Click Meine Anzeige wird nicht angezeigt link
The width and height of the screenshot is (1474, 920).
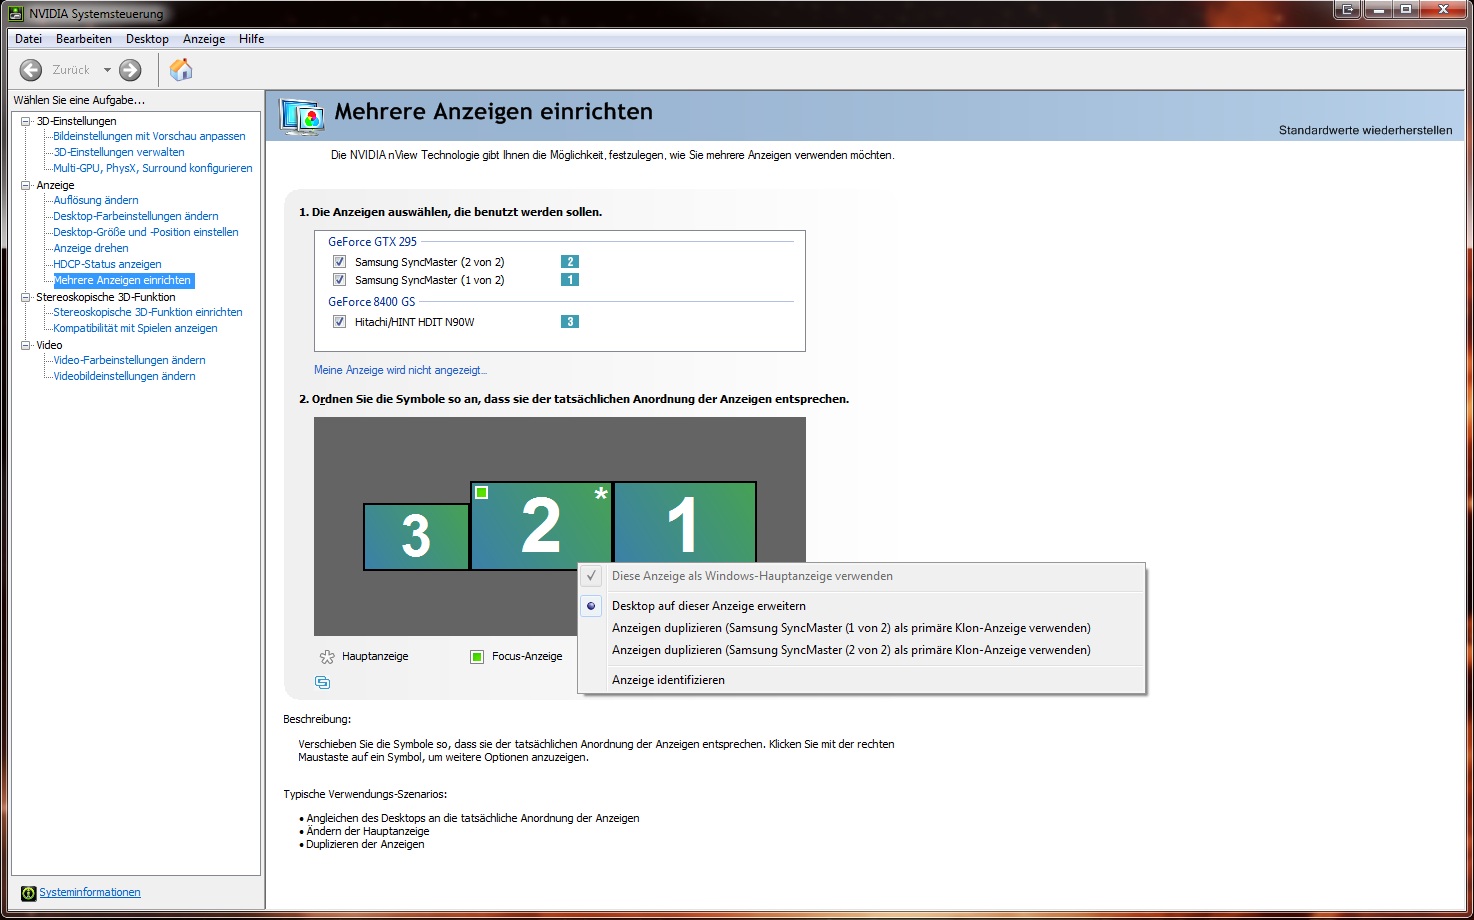pyautogui.click(x=400, y=370)
